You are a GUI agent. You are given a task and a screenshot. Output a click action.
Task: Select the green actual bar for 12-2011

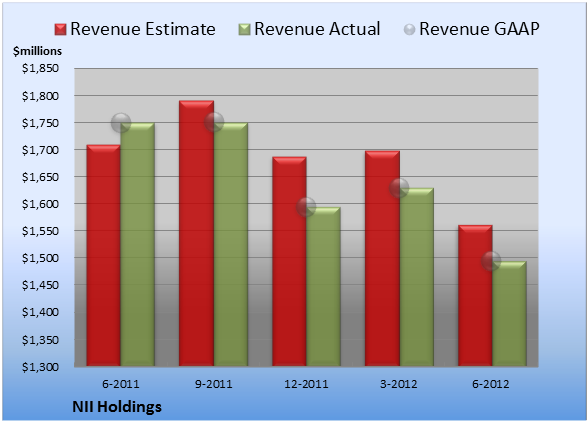[x=323, y=287]
